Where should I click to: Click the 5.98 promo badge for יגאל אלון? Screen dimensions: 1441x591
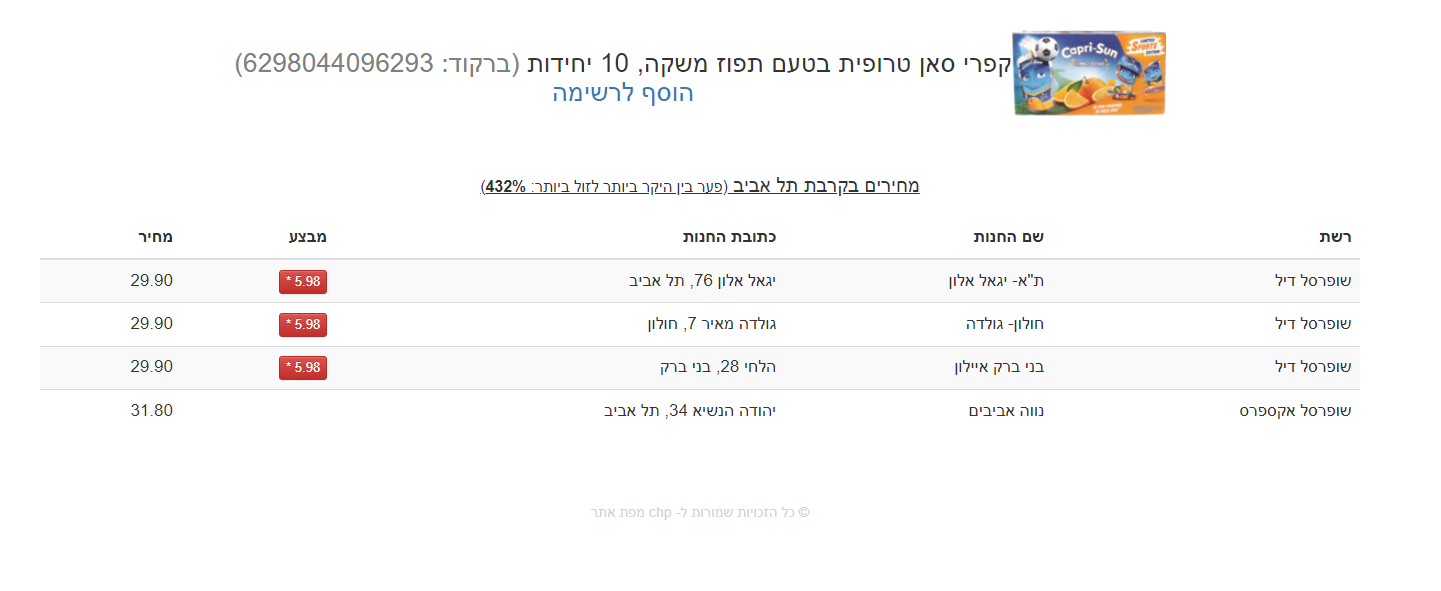click(x=303, y=282)
